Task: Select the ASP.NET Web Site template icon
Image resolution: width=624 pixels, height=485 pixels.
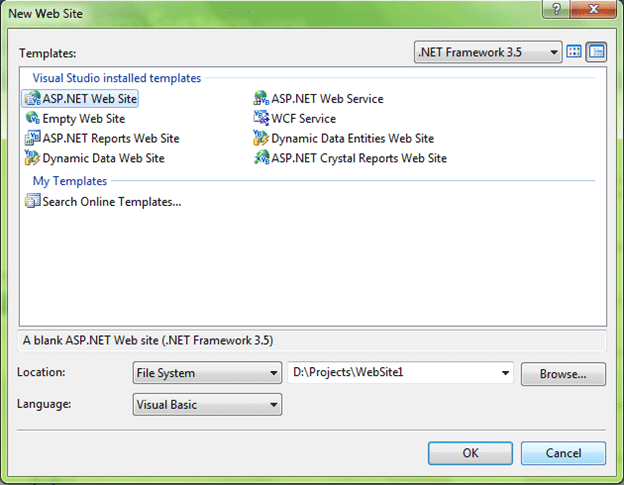Action: [33, 98]
